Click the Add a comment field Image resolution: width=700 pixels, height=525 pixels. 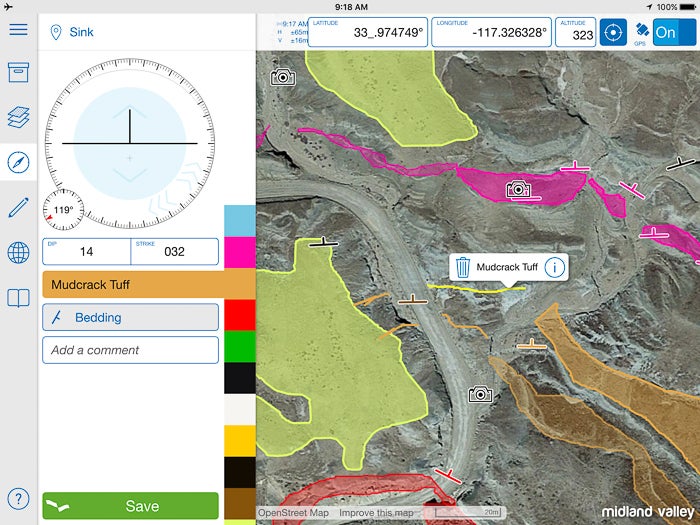pyautogui.click(x=130, y=350)
